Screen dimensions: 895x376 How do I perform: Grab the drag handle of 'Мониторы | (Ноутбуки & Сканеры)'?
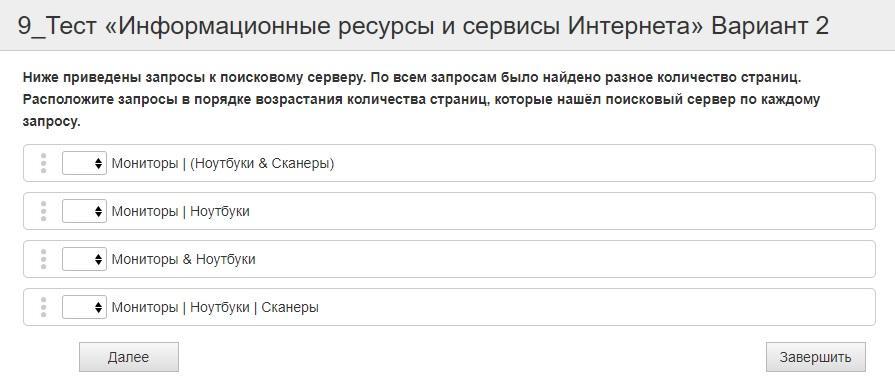43,163
